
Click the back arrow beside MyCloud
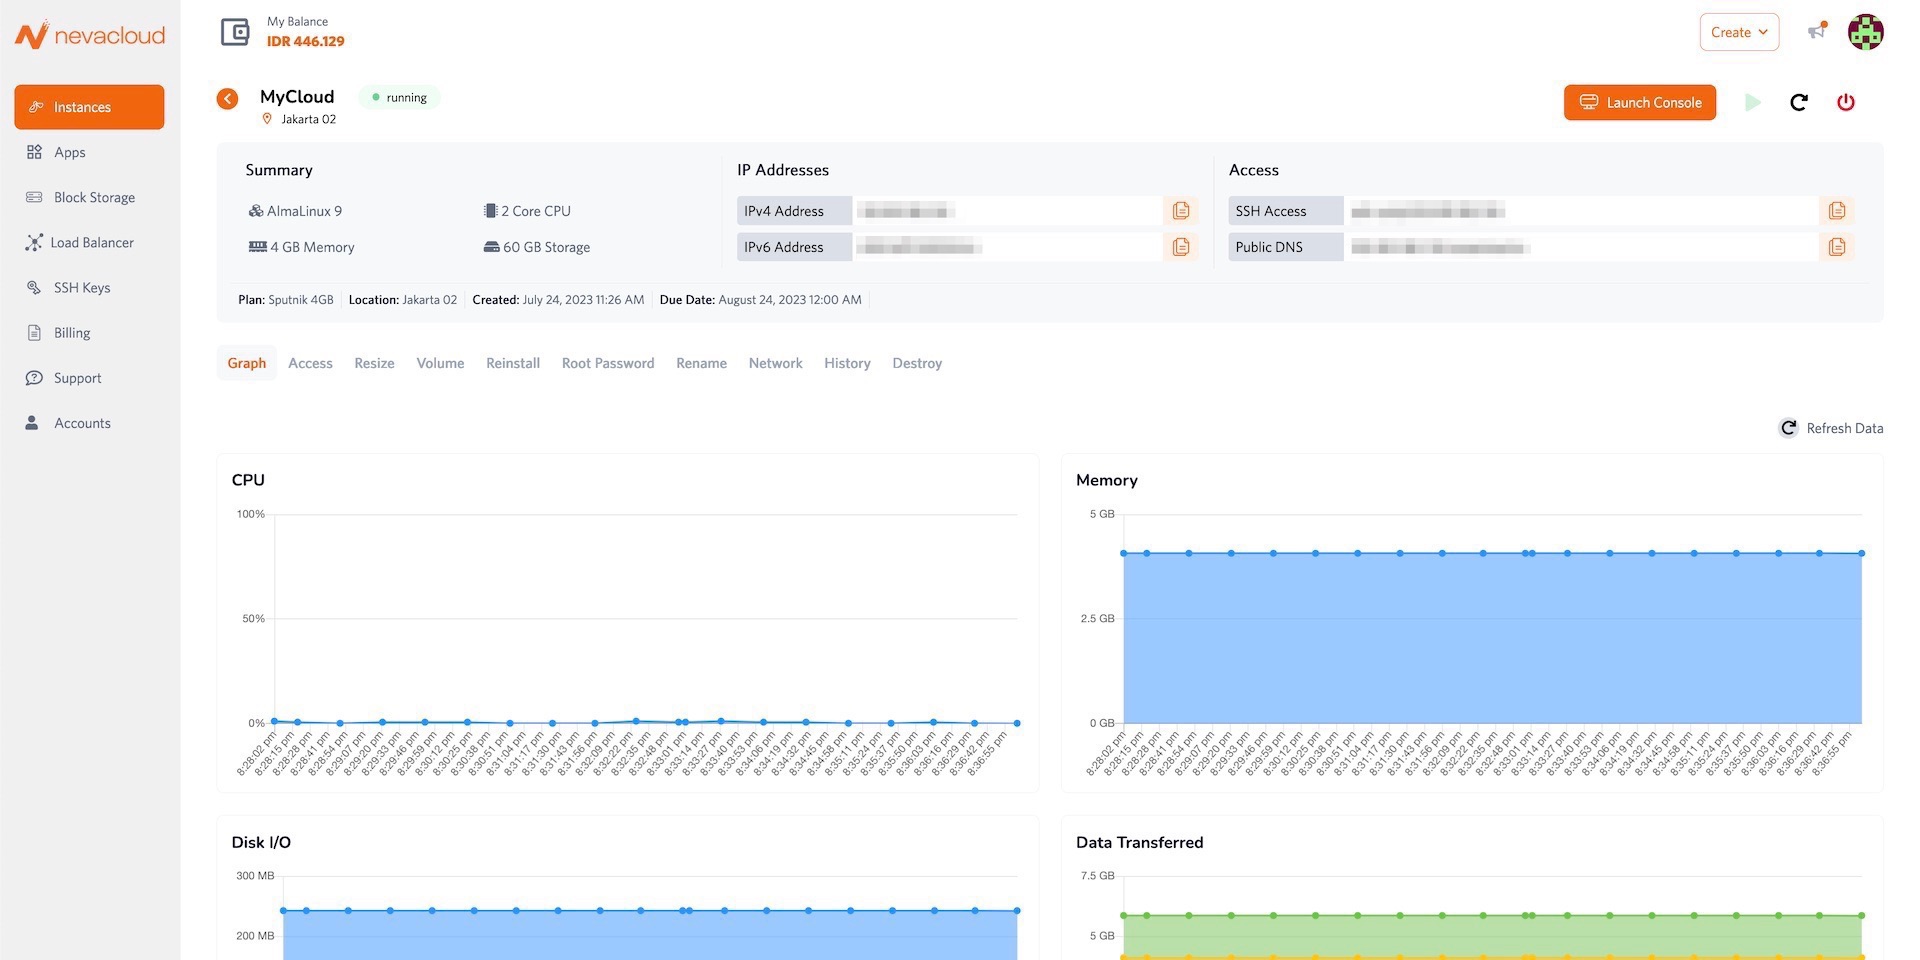tap(228, 98)
